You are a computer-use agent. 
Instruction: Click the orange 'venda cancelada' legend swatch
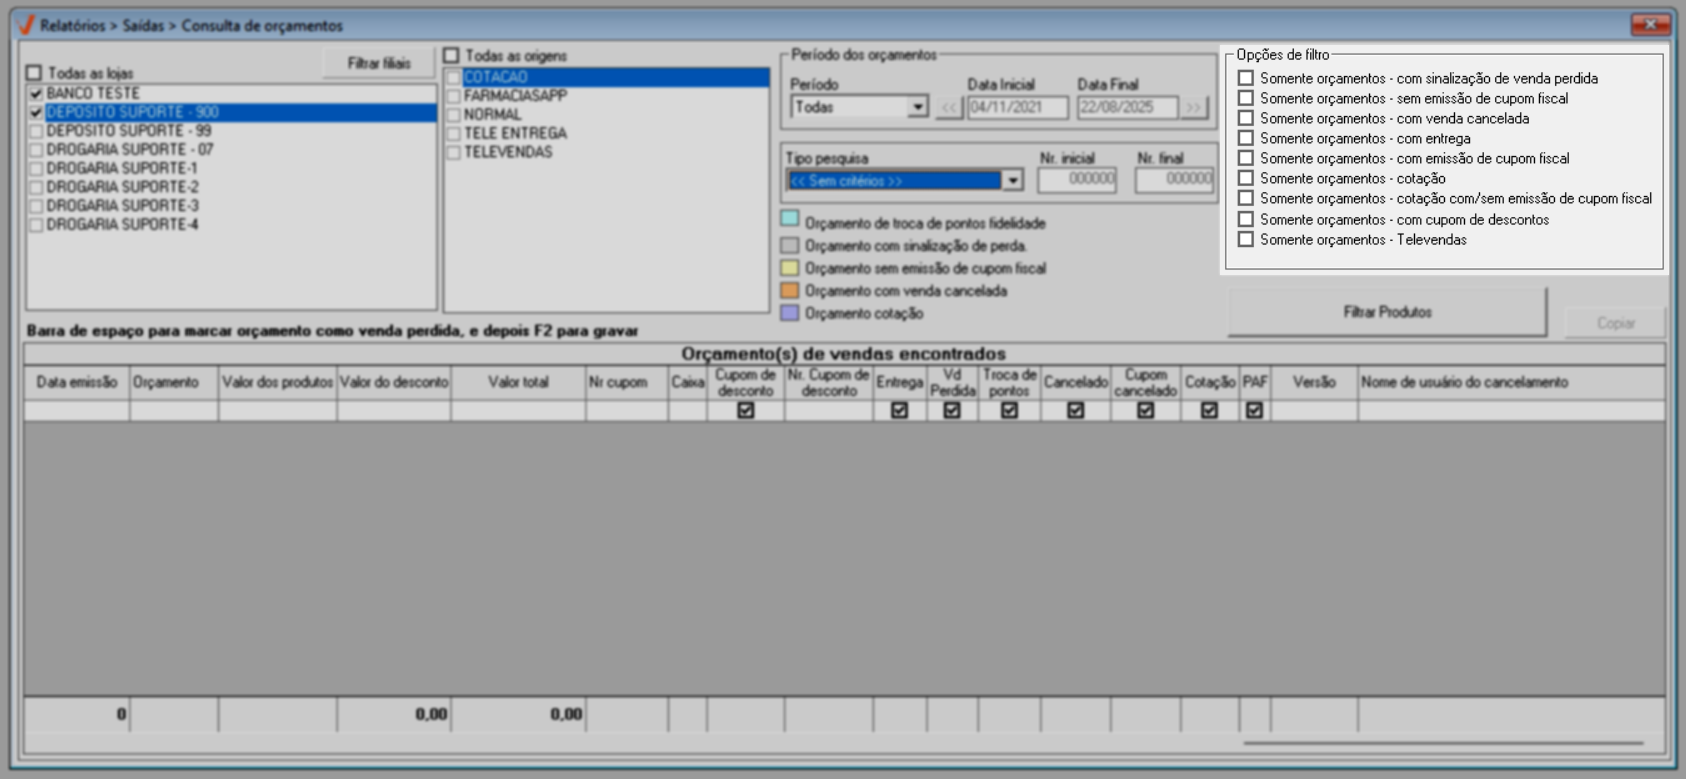(x=790, y=290)
